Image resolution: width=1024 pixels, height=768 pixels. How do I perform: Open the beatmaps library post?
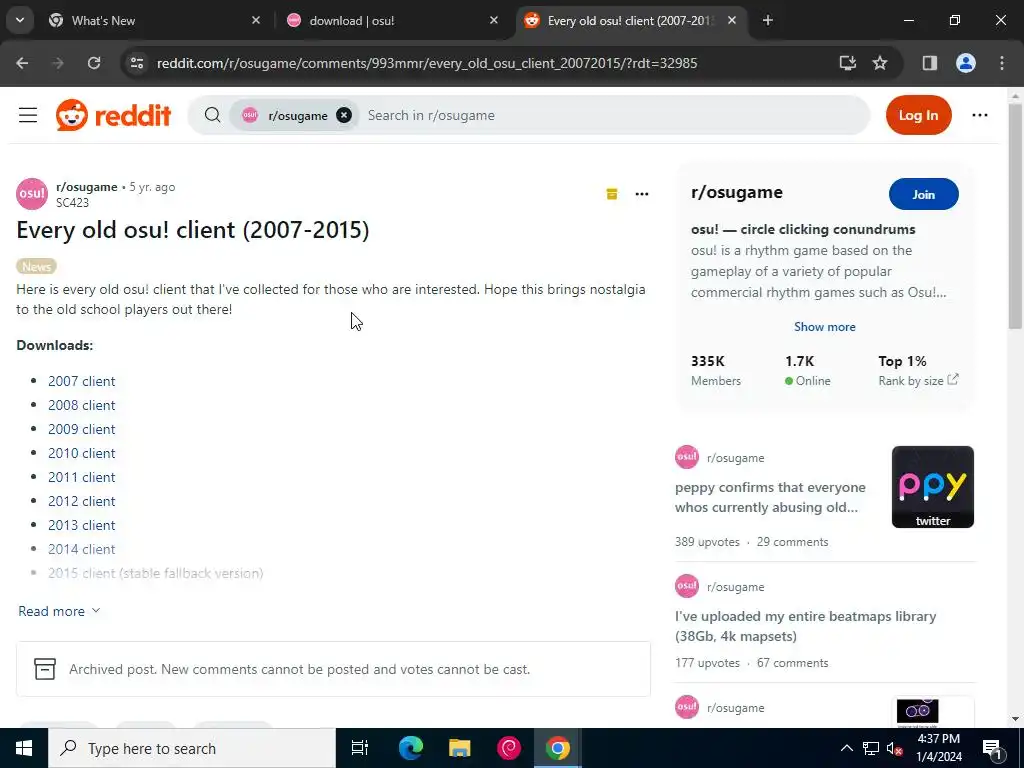806,626
